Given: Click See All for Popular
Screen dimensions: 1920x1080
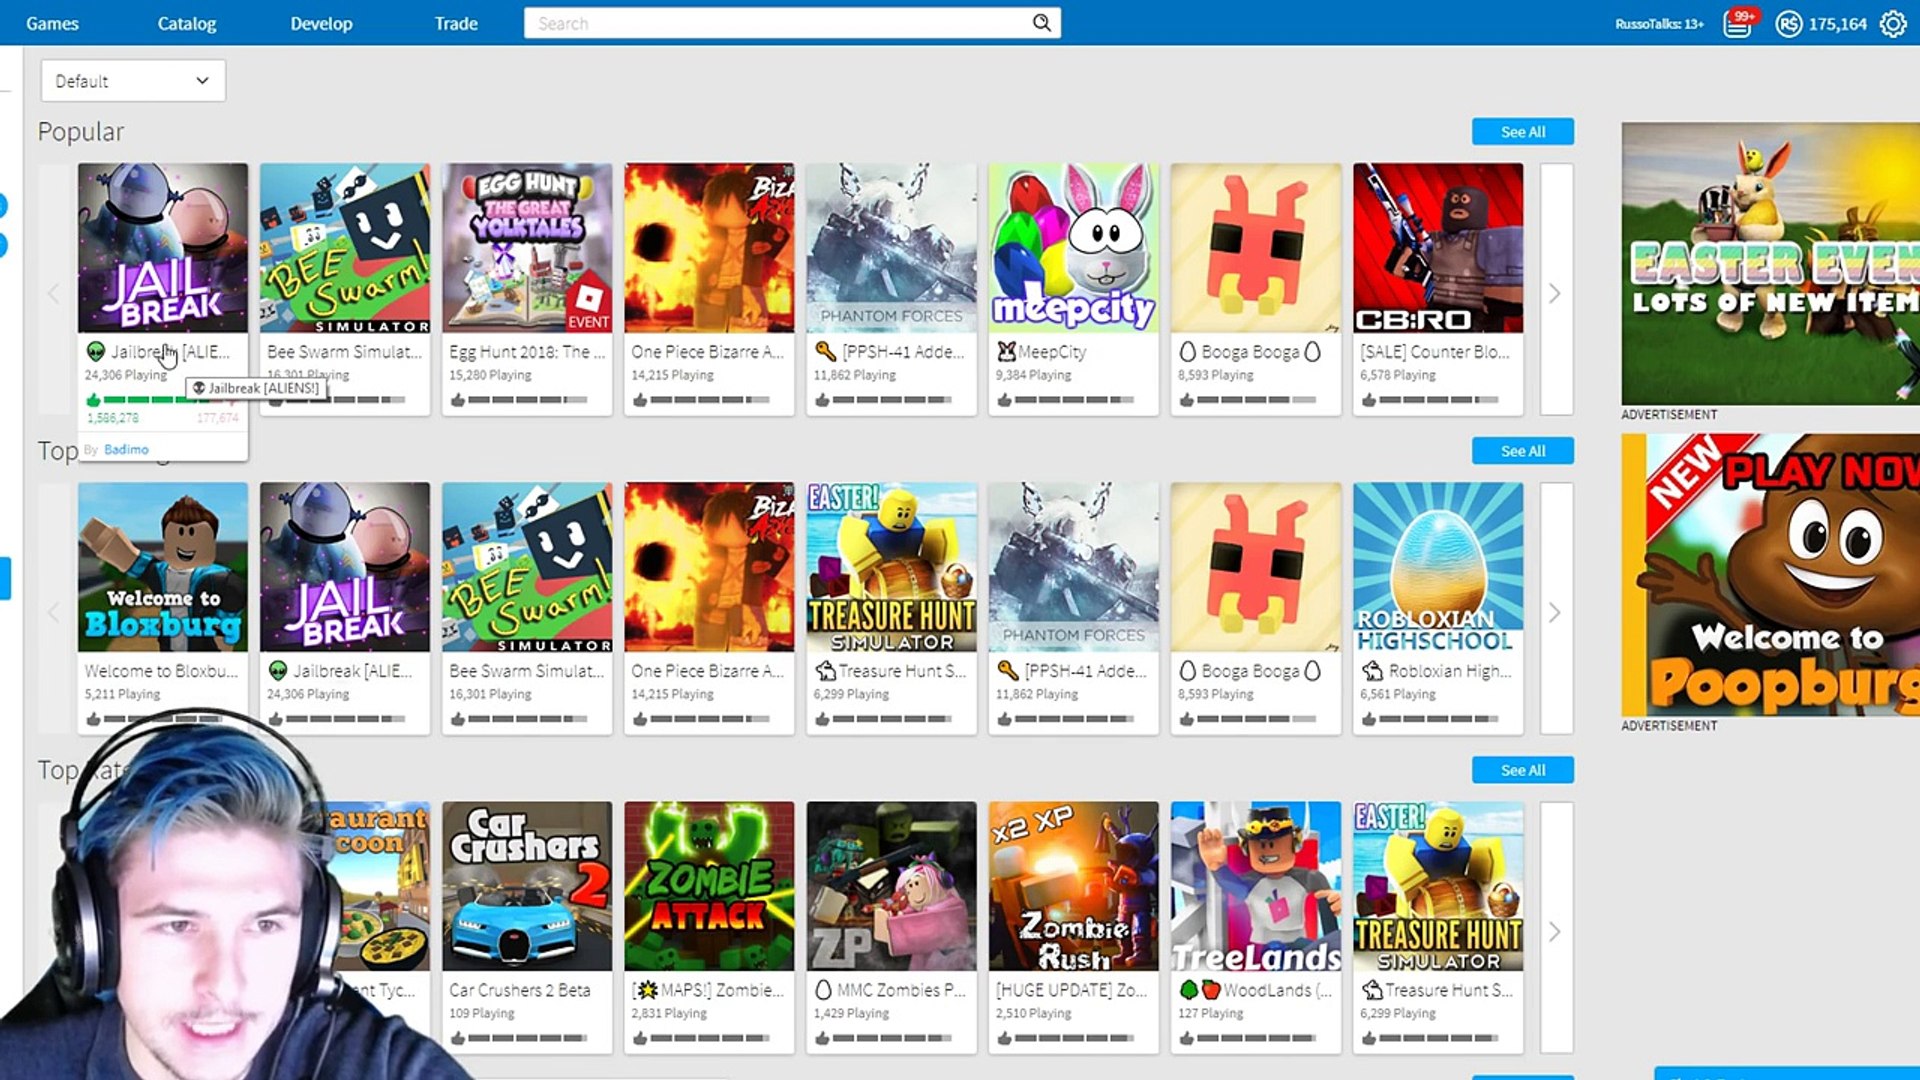Looking at the screenshot, I should (1522, 132).
